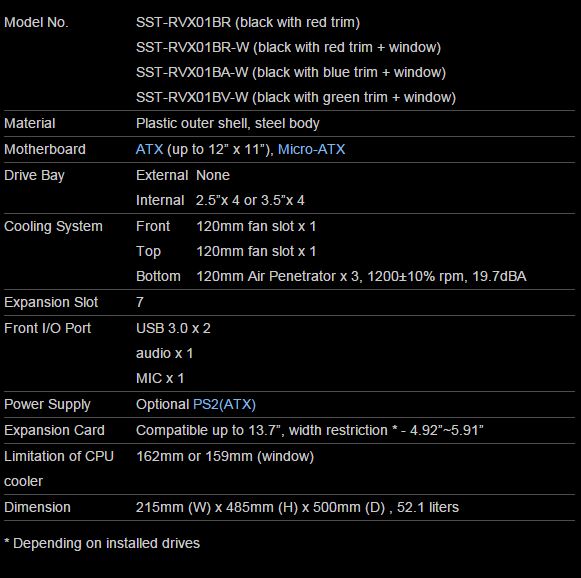Click the SST-RVX01BV-W green trim model

(x=296, y=97)
